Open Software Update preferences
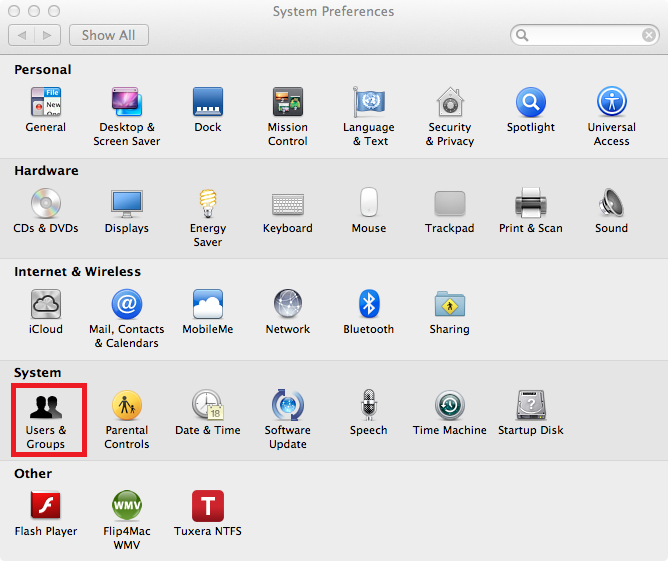 [288, 405]
